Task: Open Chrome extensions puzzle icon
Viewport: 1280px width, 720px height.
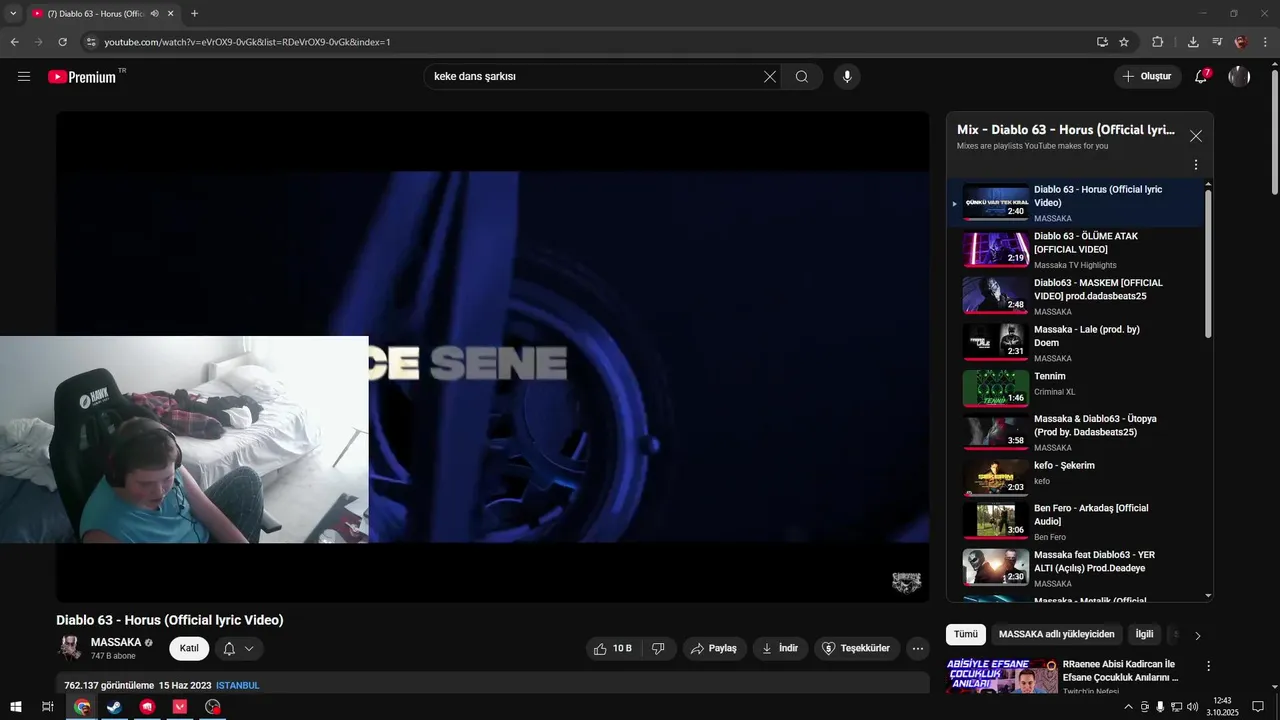Action: (1158, 42)
